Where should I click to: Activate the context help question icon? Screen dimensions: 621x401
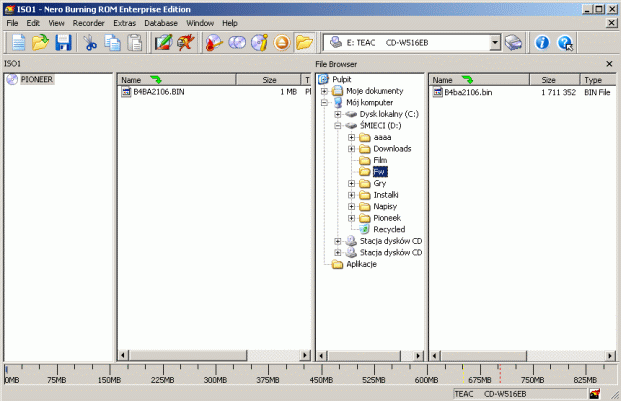click(x=565, y=42)
